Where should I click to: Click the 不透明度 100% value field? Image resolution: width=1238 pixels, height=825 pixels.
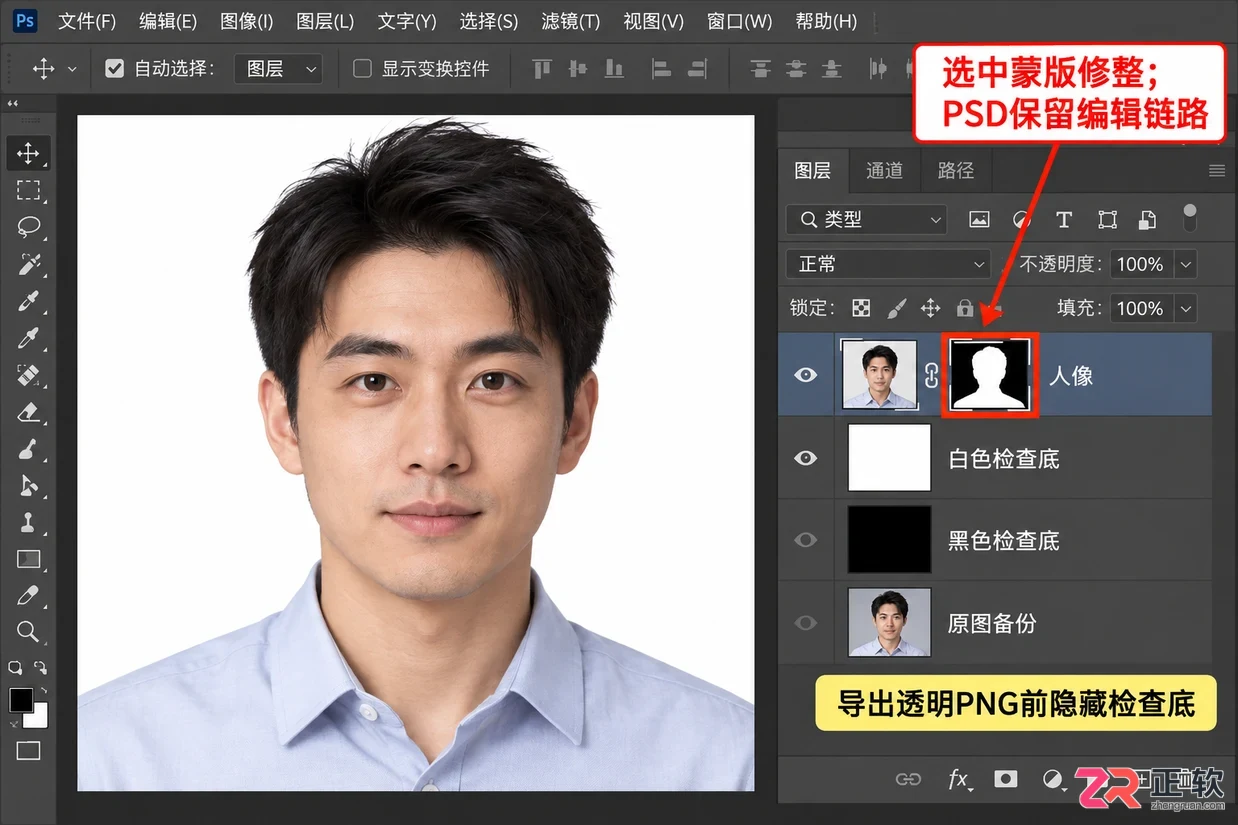coord(1140,264)
